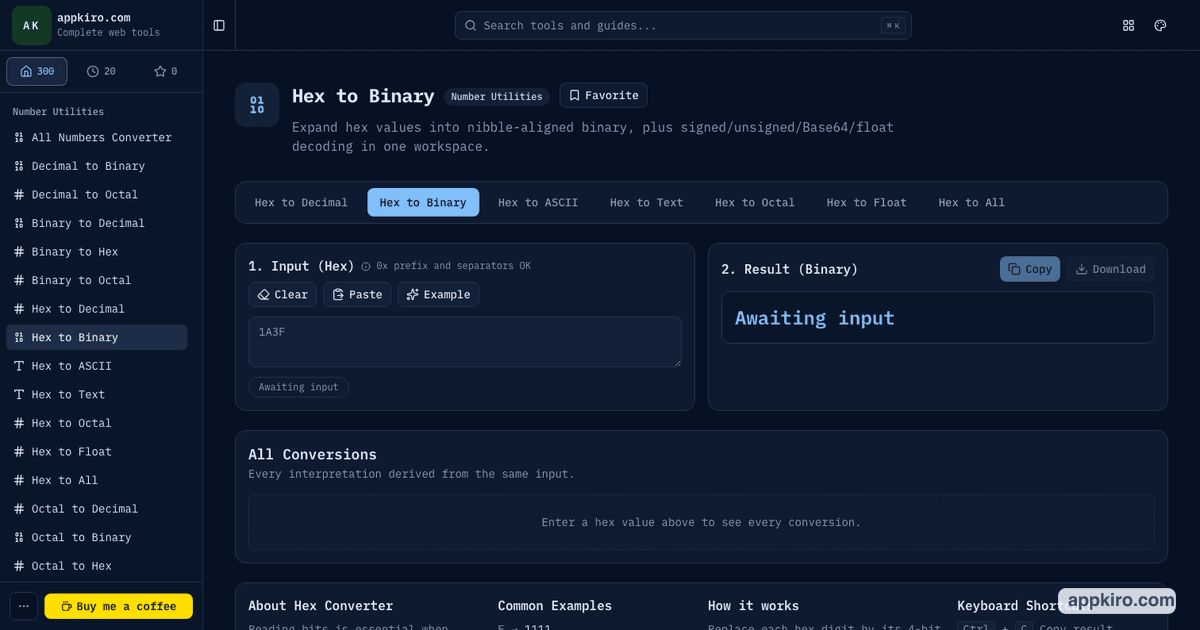The width and height of the screenshot is (1200, 630).
Task: Add tool to Favorite
Action: [603, 95]
